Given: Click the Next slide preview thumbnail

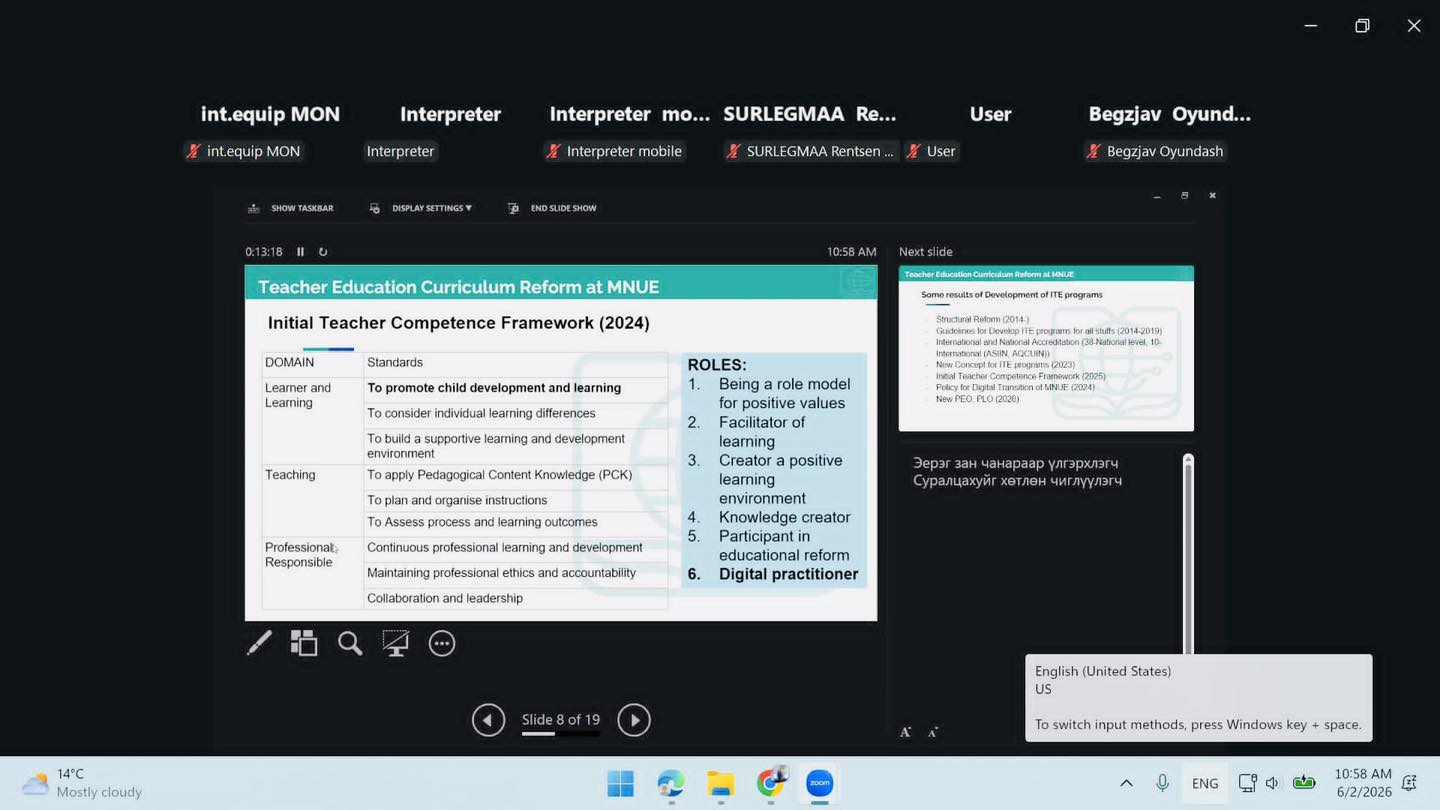Looking at the screenshot, I should coord(1046,348).
